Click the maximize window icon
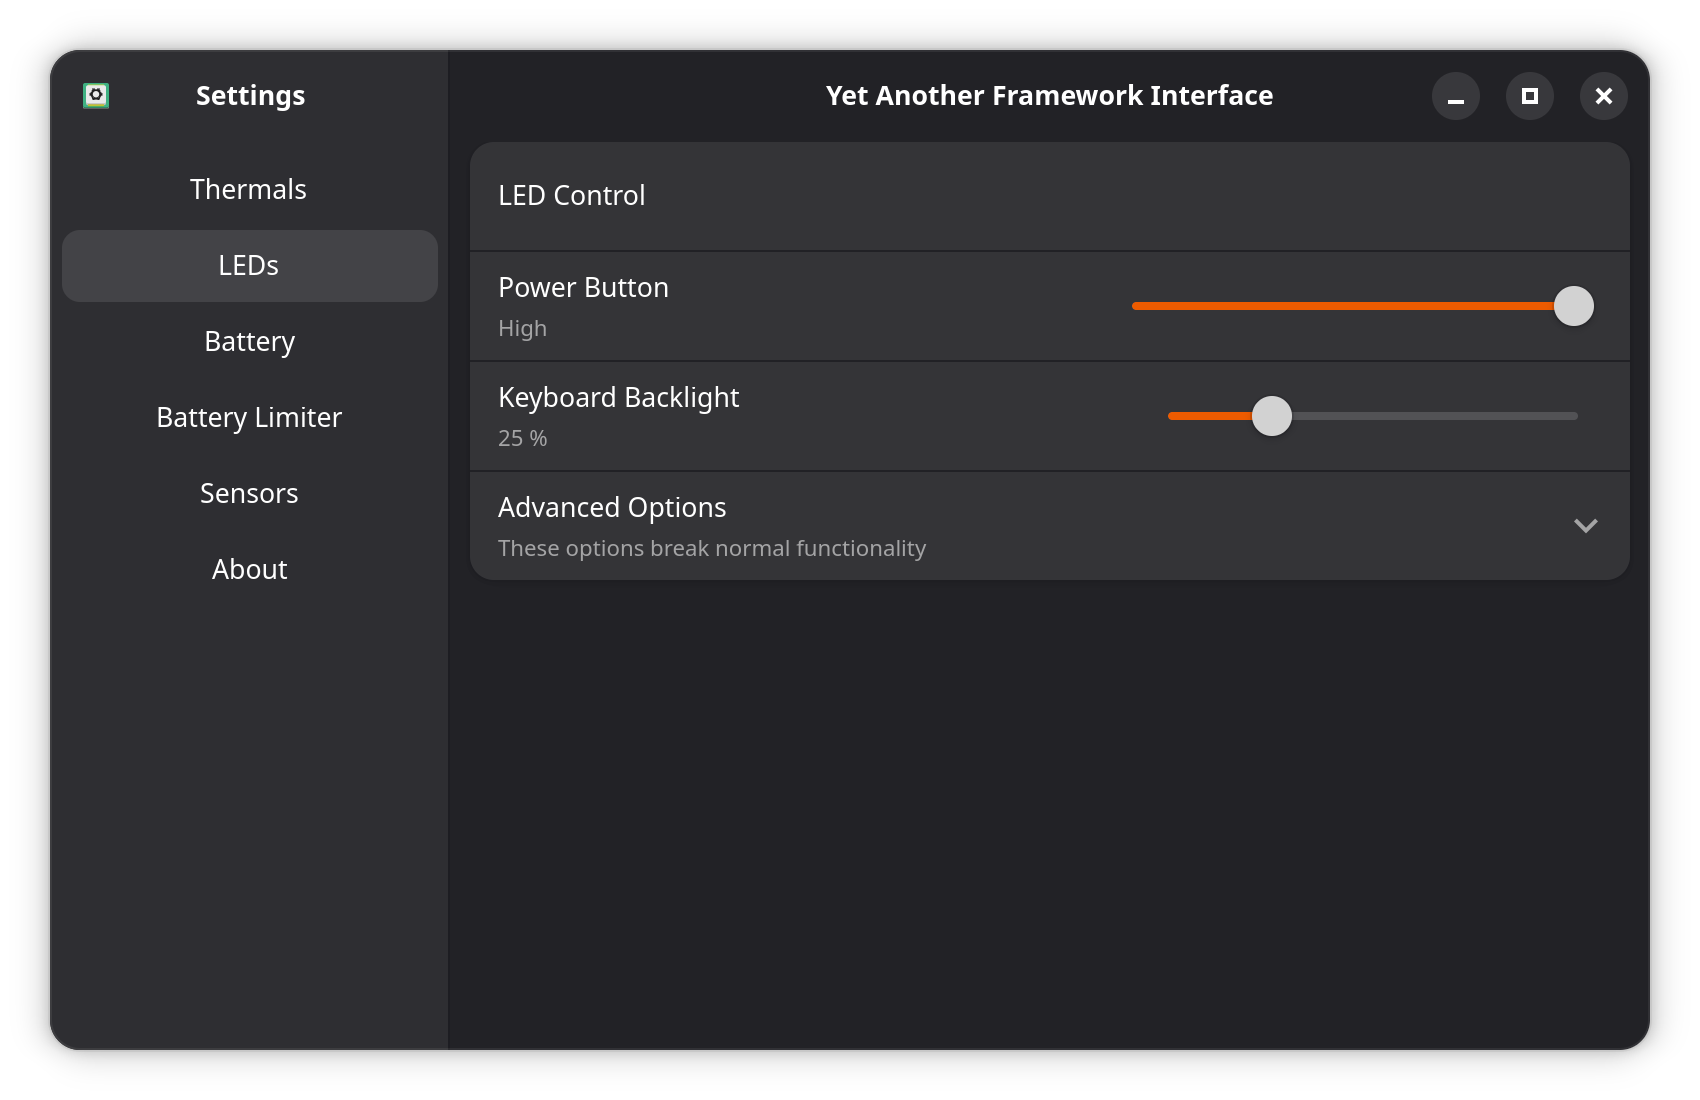 [x=1530, y=96]
